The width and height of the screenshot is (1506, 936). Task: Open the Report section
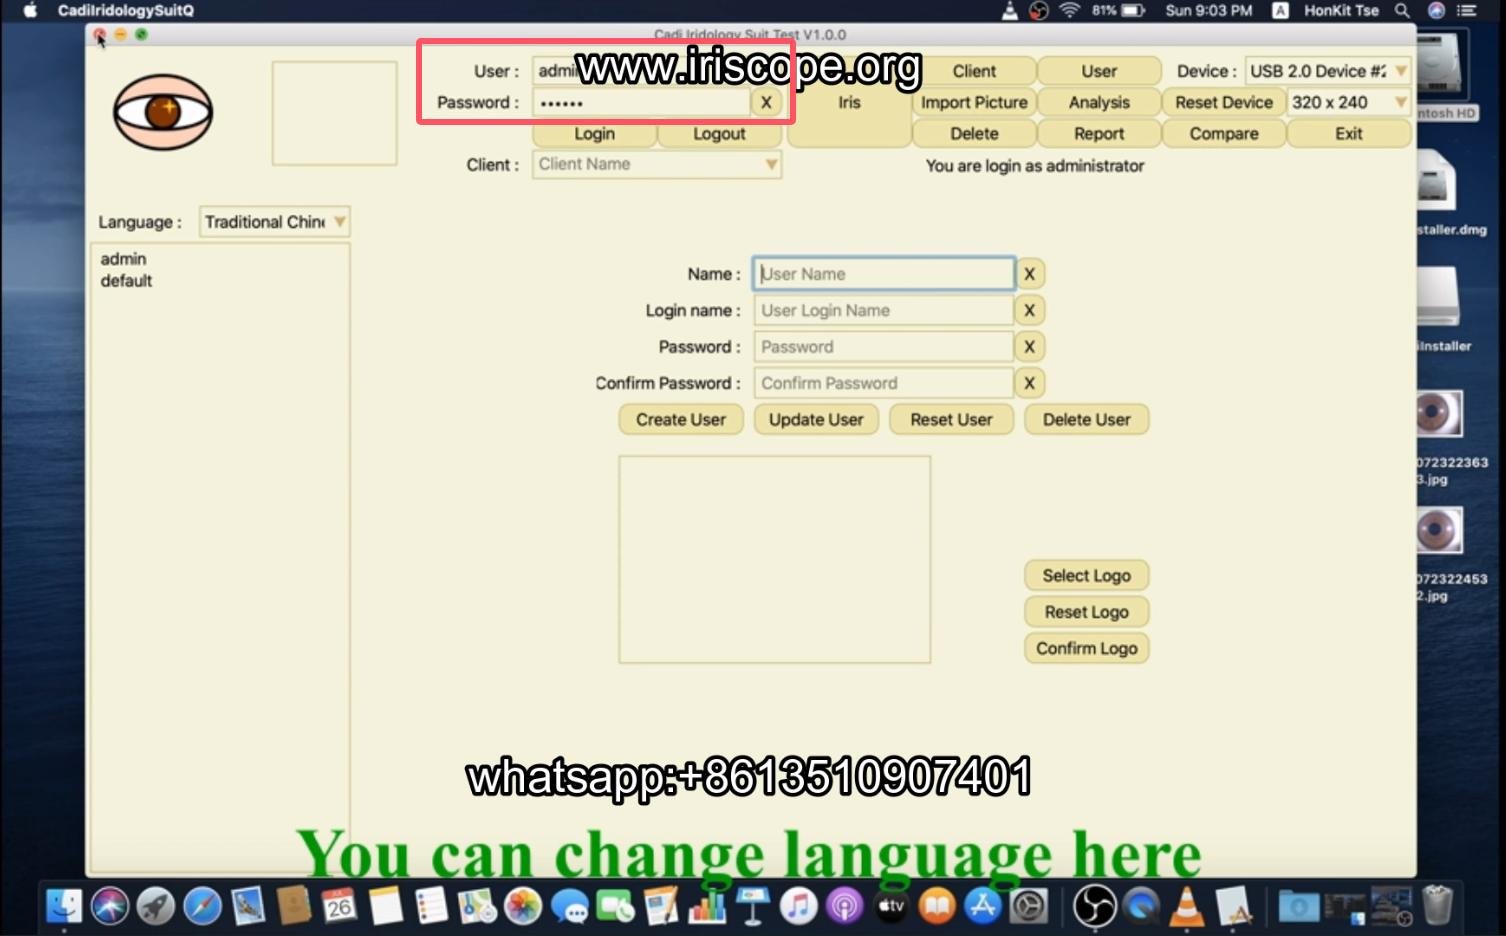coord(1099,133)
